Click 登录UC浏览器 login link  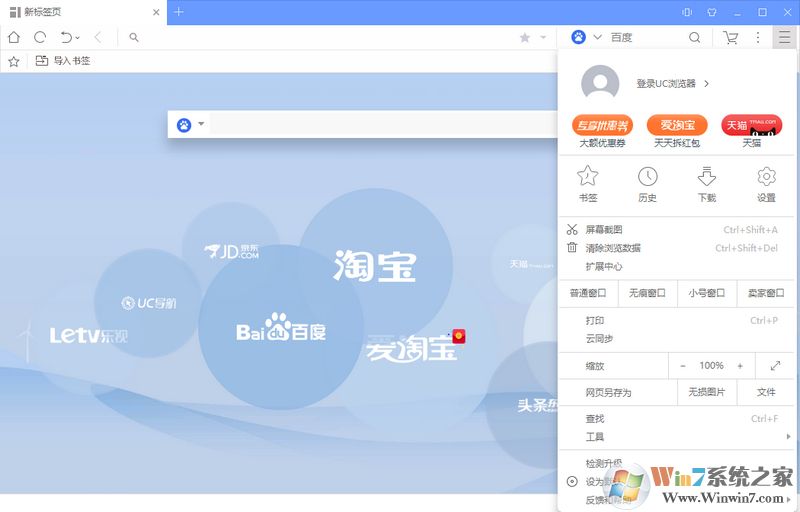(x=672, y=84)
